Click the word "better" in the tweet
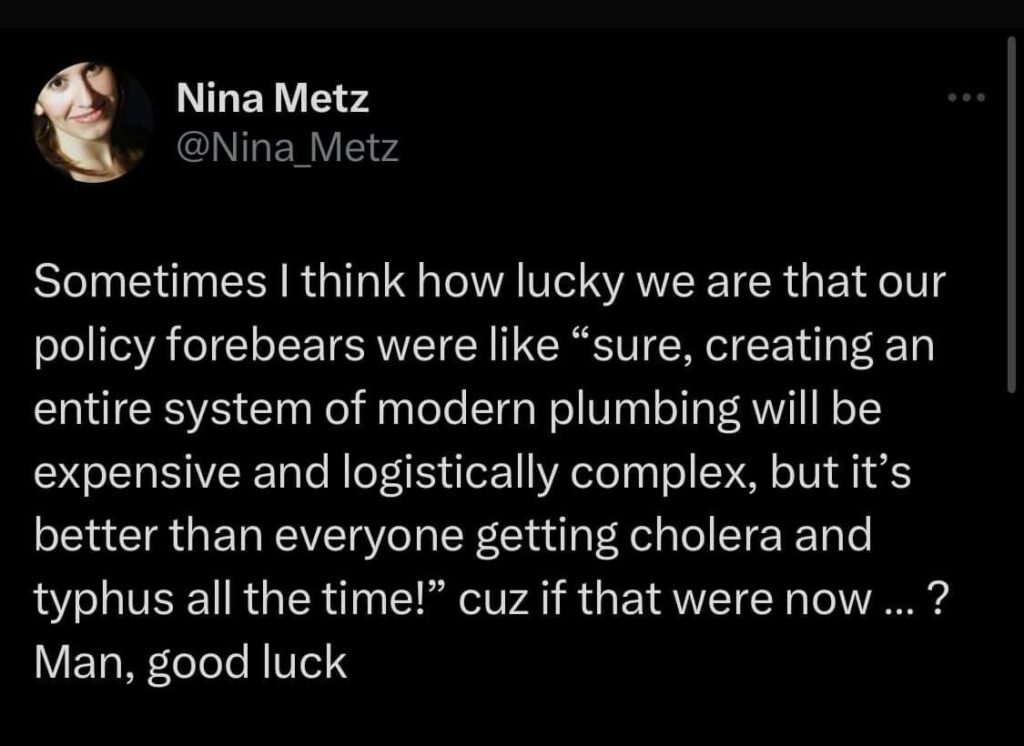 point(91,537)
